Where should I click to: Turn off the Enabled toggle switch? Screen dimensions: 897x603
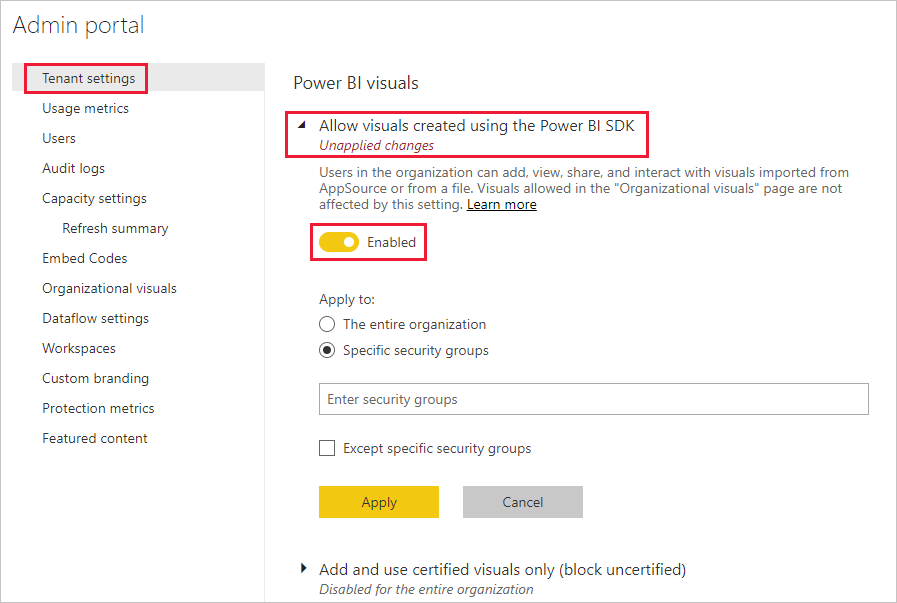[x=339, y=242]
